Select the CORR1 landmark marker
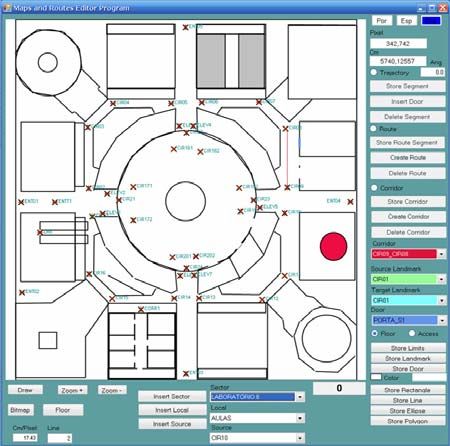The width and height of the screenshot is (450, 446). 141,310
